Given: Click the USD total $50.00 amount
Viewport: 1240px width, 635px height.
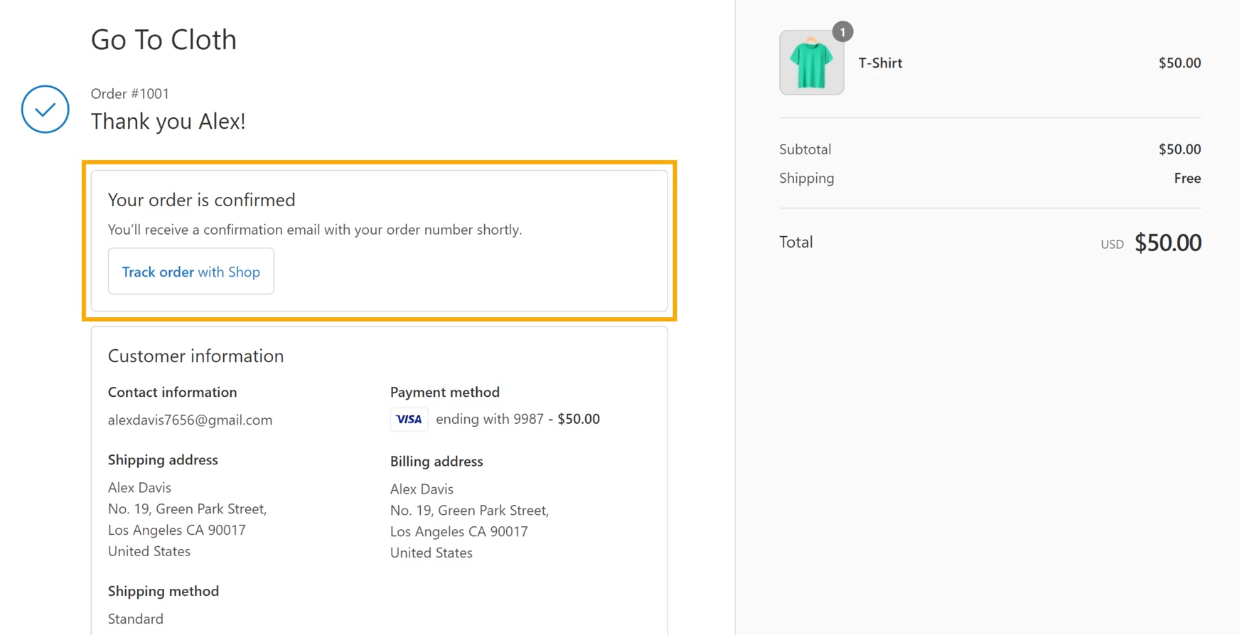Looking at the screenshot, I should 1168,243.
